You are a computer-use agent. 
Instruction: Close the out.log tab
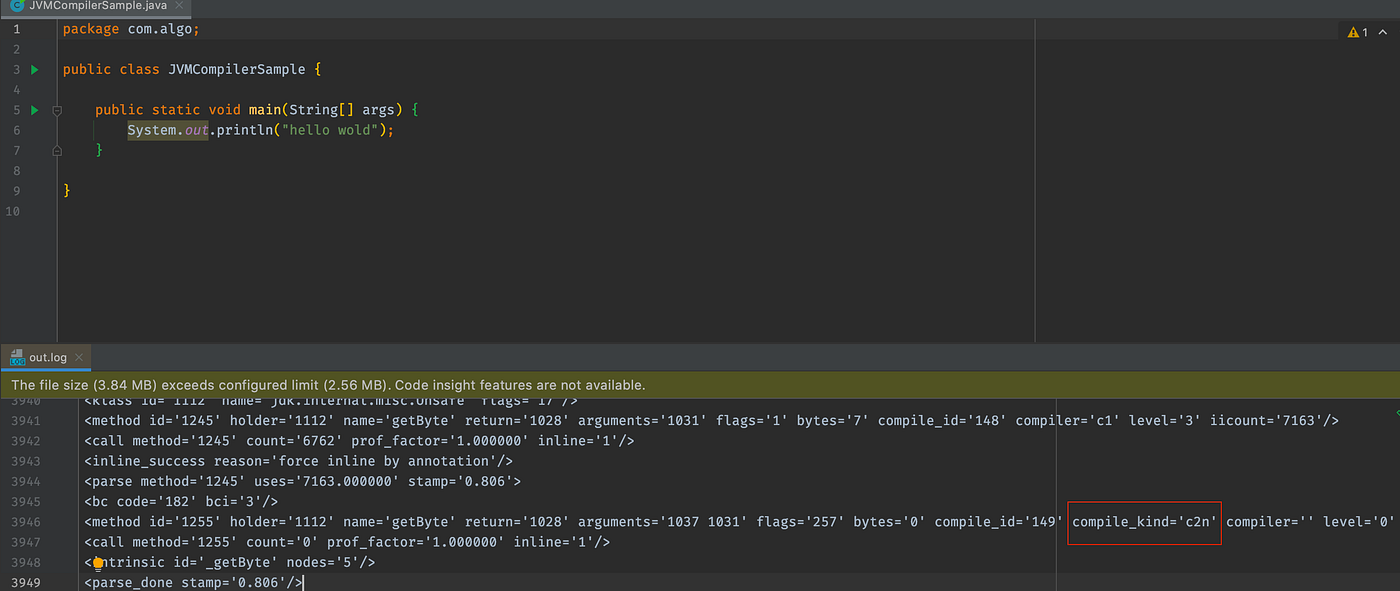(x=79, y=357)
